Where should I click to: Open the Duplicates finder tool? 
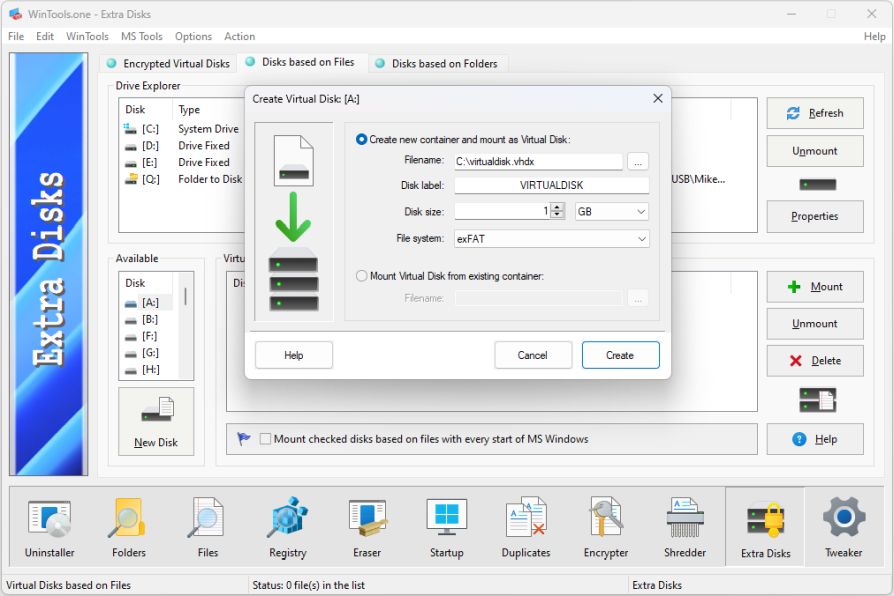[x=526, y=527]
